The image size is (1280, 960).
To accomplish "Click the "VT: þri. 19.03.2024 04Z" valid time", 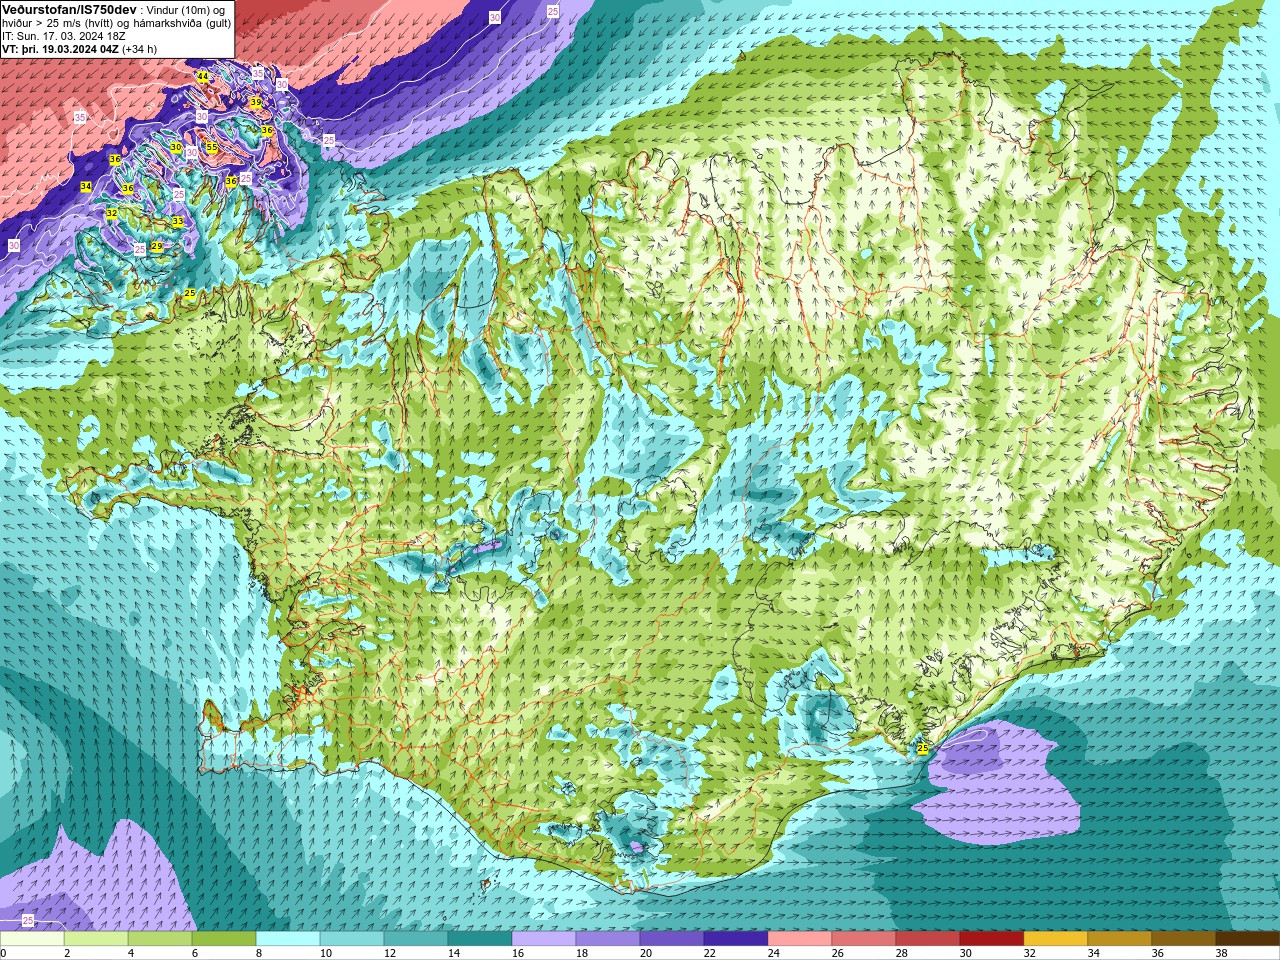I will pos(60,49).
